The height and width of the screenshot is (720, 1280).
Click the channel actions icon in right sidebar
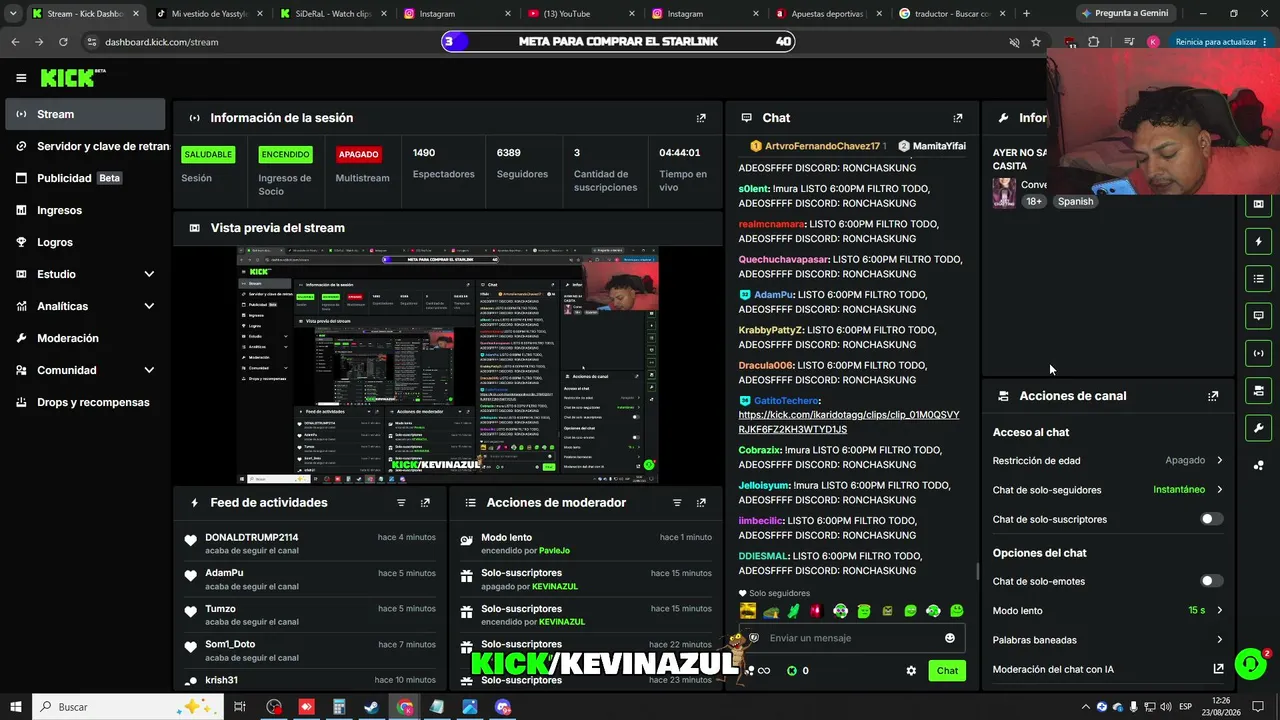pyautogui.click(x=1258, y=390)
